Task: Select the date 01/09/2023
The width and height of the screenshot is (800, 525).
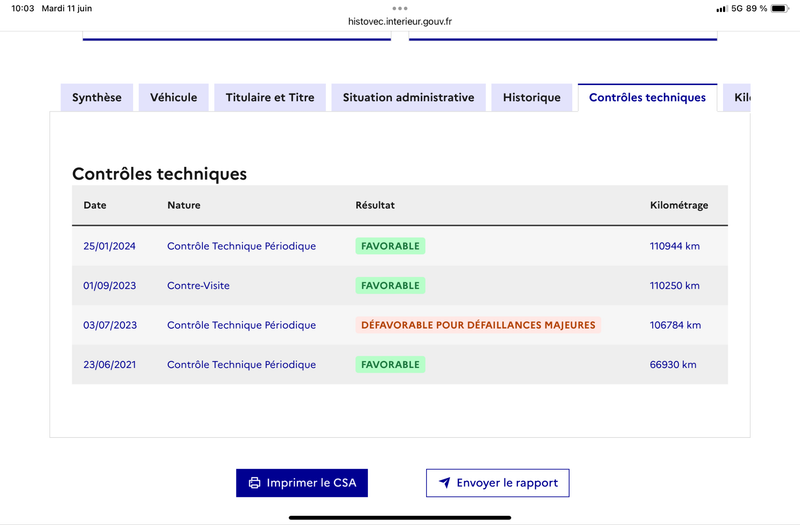Action: click(110, 286)
